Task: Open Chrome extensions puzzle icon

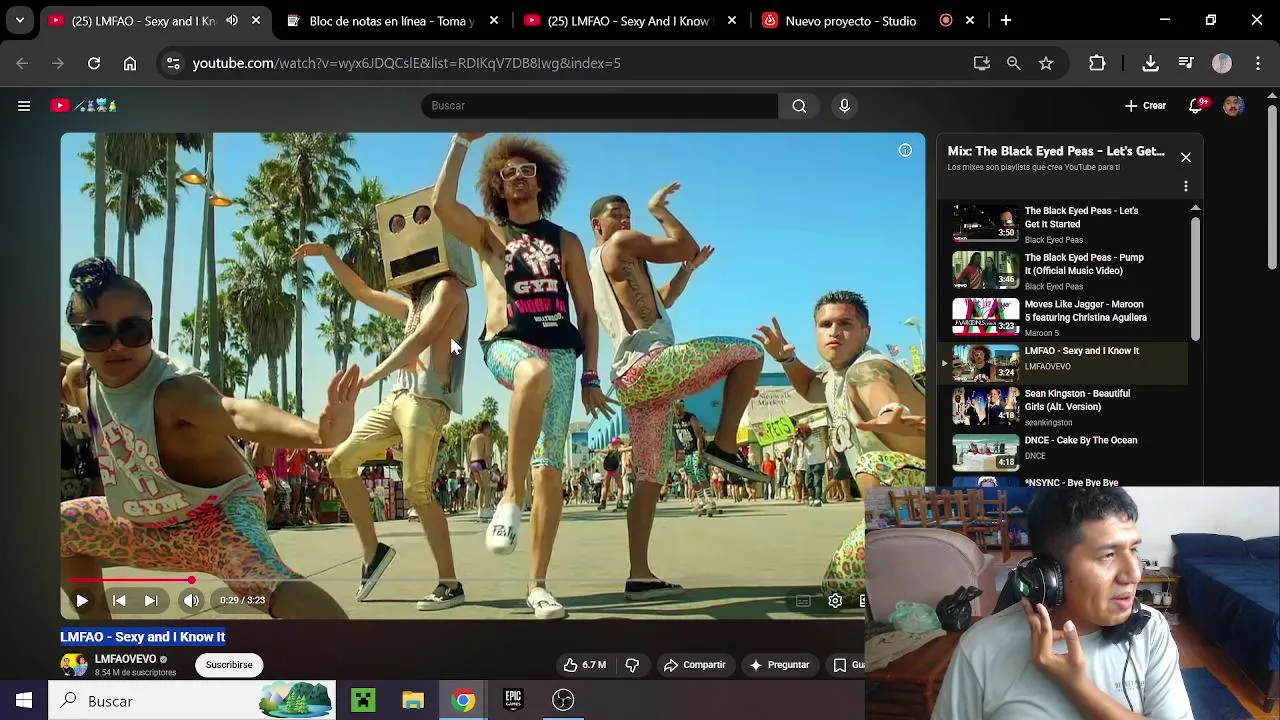Action: [x=1097, y=63]
